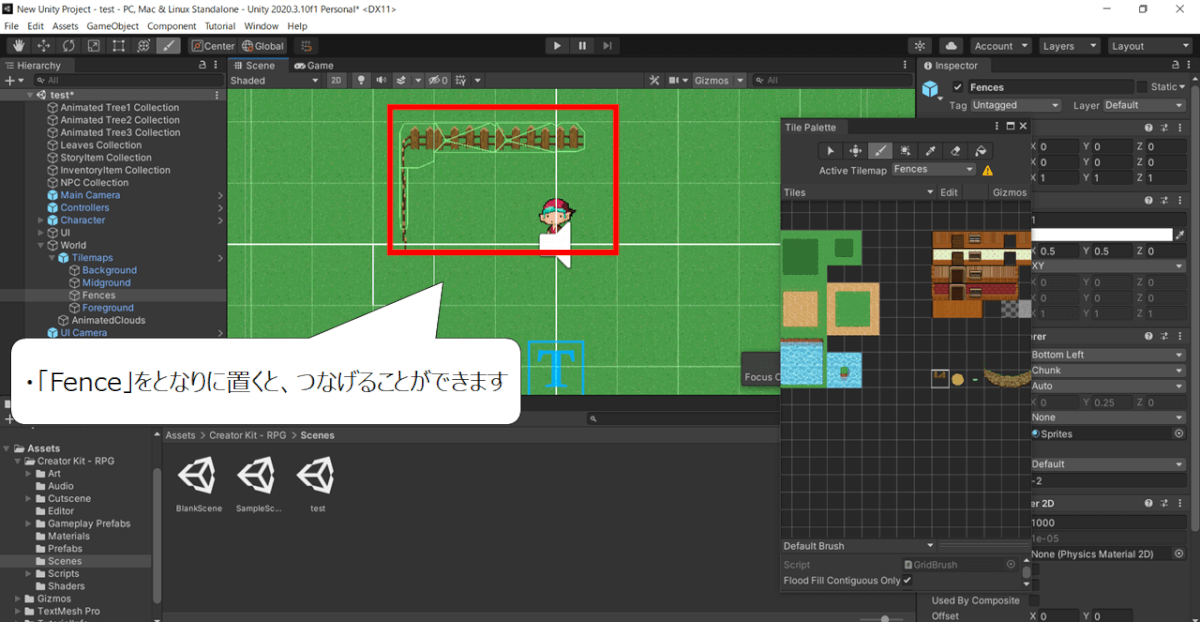Open the Layer Default dropdown
Viewport: 1200px width, 622px height.
click(1143, 105)
